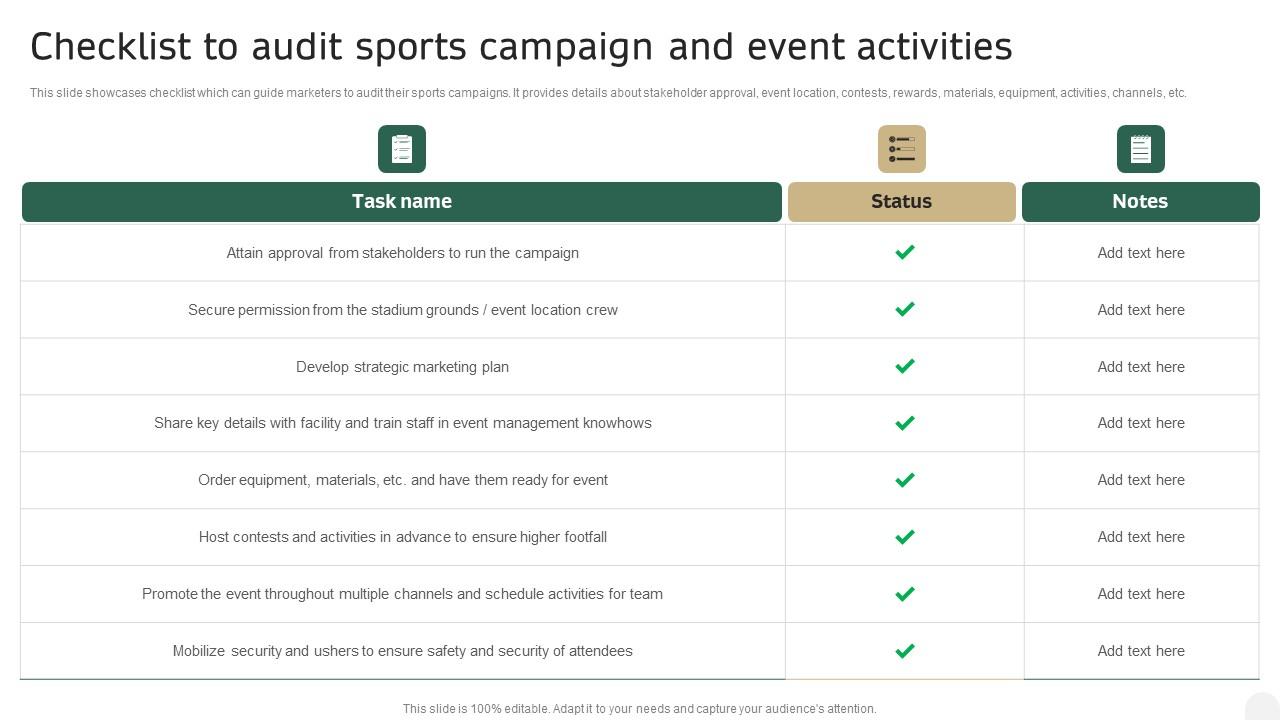Viewport: 1280px width, 720px height.
Task: Click 'Add text here' in stadium permission row
Action: point(1141,310)
